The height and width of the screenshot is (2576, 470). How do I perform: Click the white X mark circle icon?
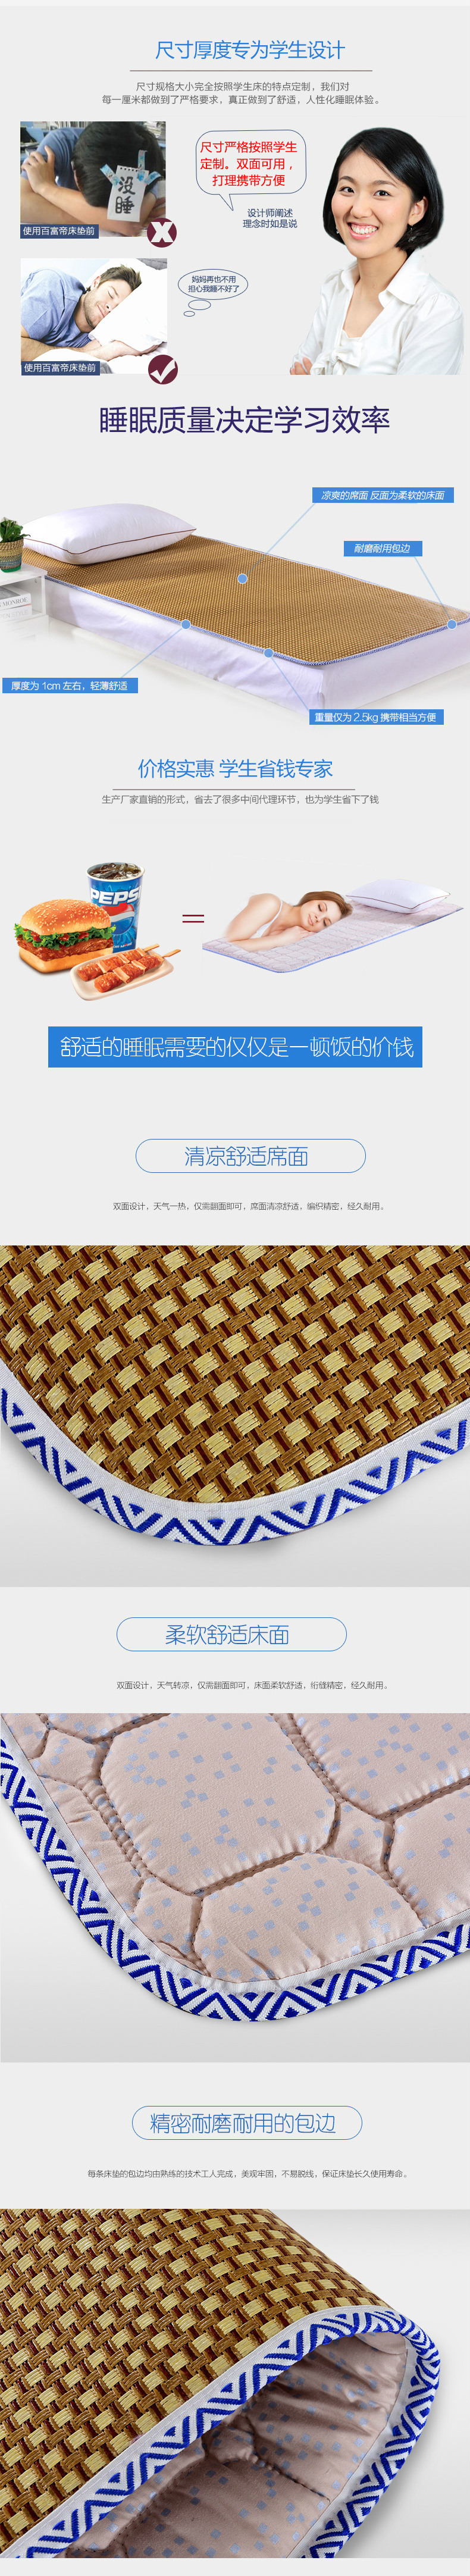(x=162, y=233)
